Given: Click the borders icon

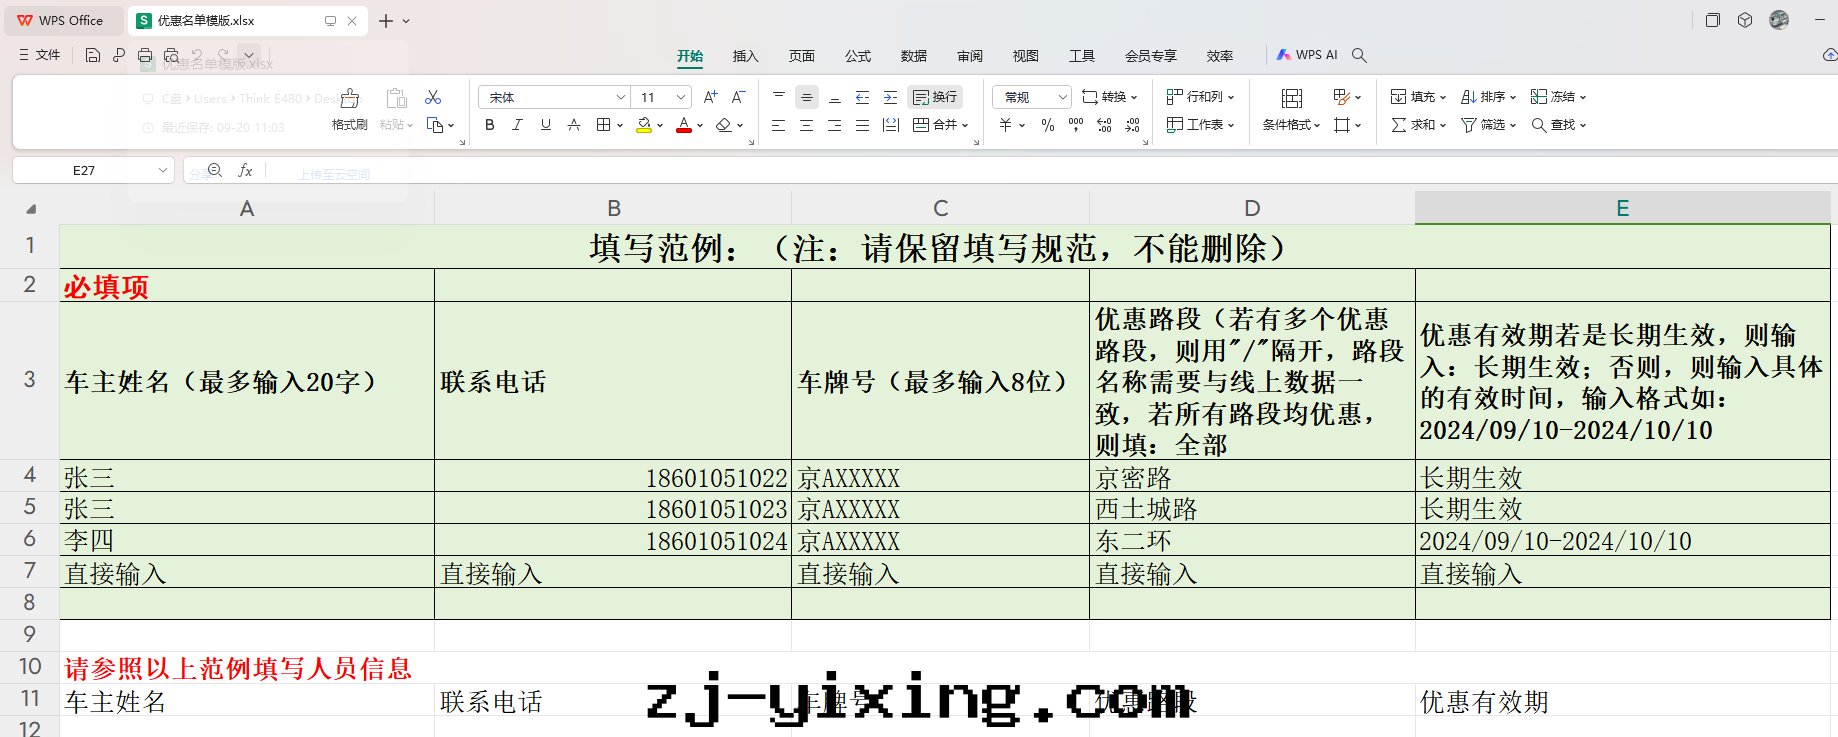Looking at the screenshot, I should click(603, 125).
